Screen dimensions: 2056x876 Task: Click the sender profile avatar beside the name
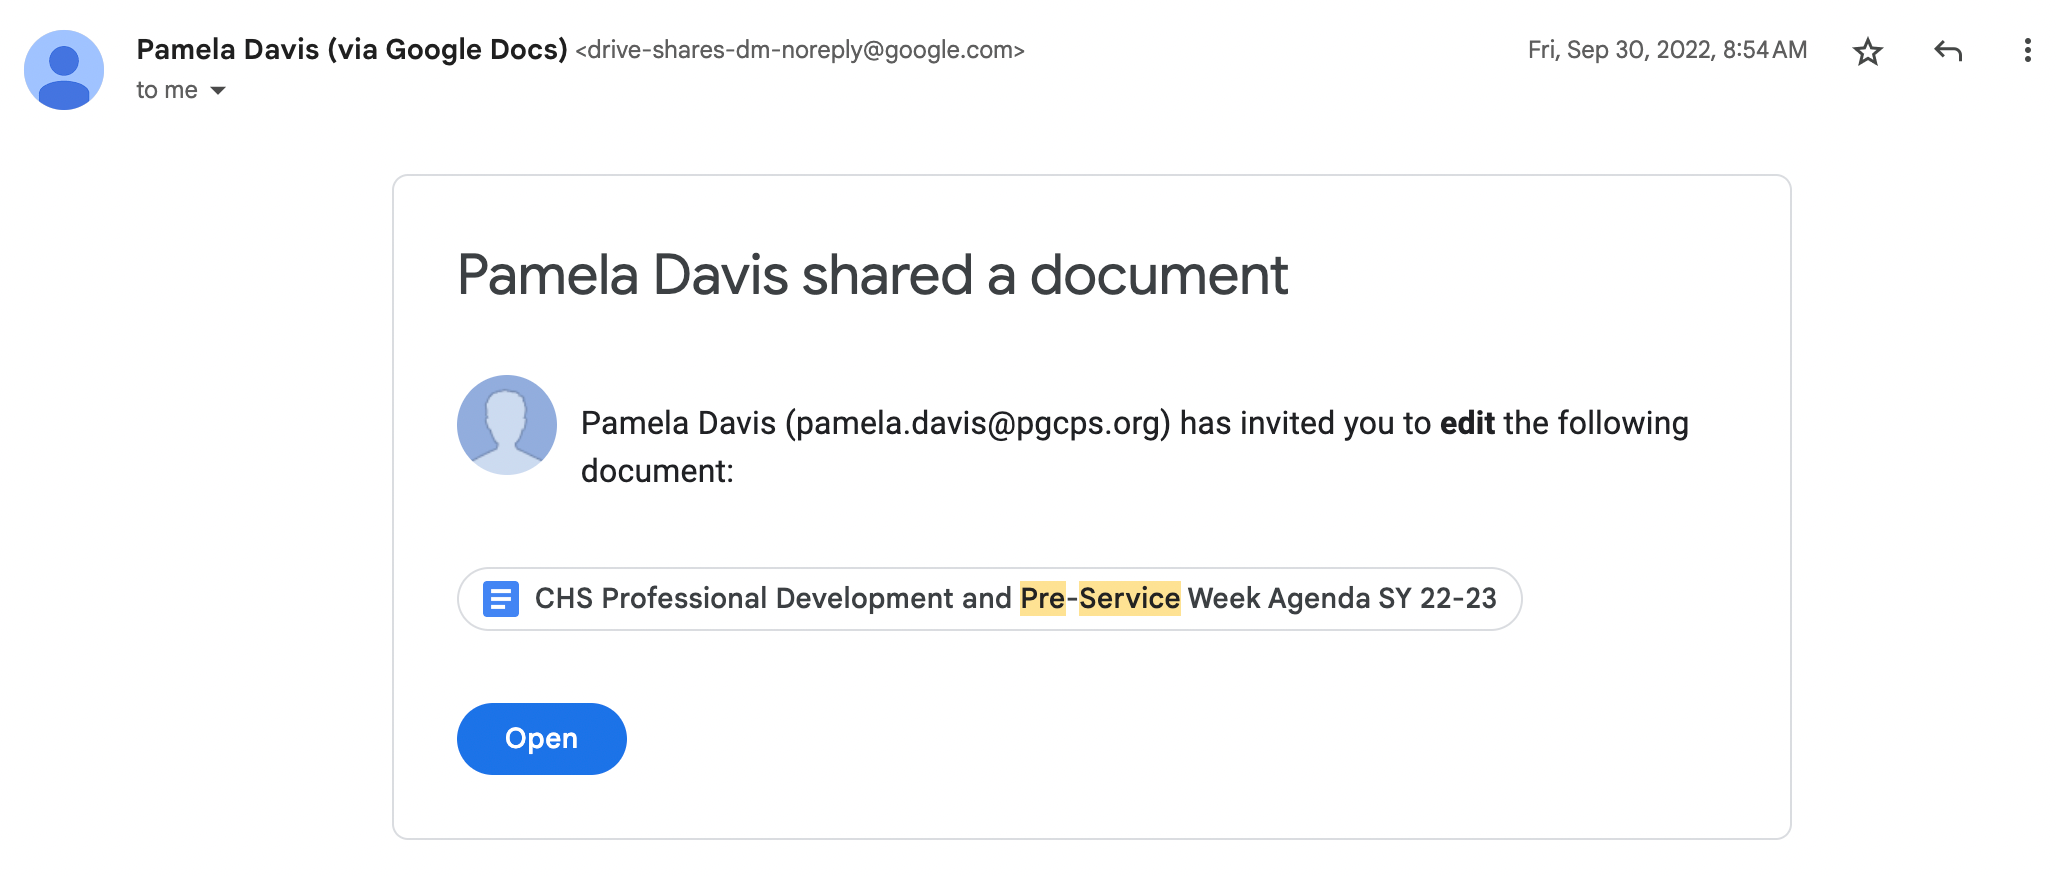[64, 70]
